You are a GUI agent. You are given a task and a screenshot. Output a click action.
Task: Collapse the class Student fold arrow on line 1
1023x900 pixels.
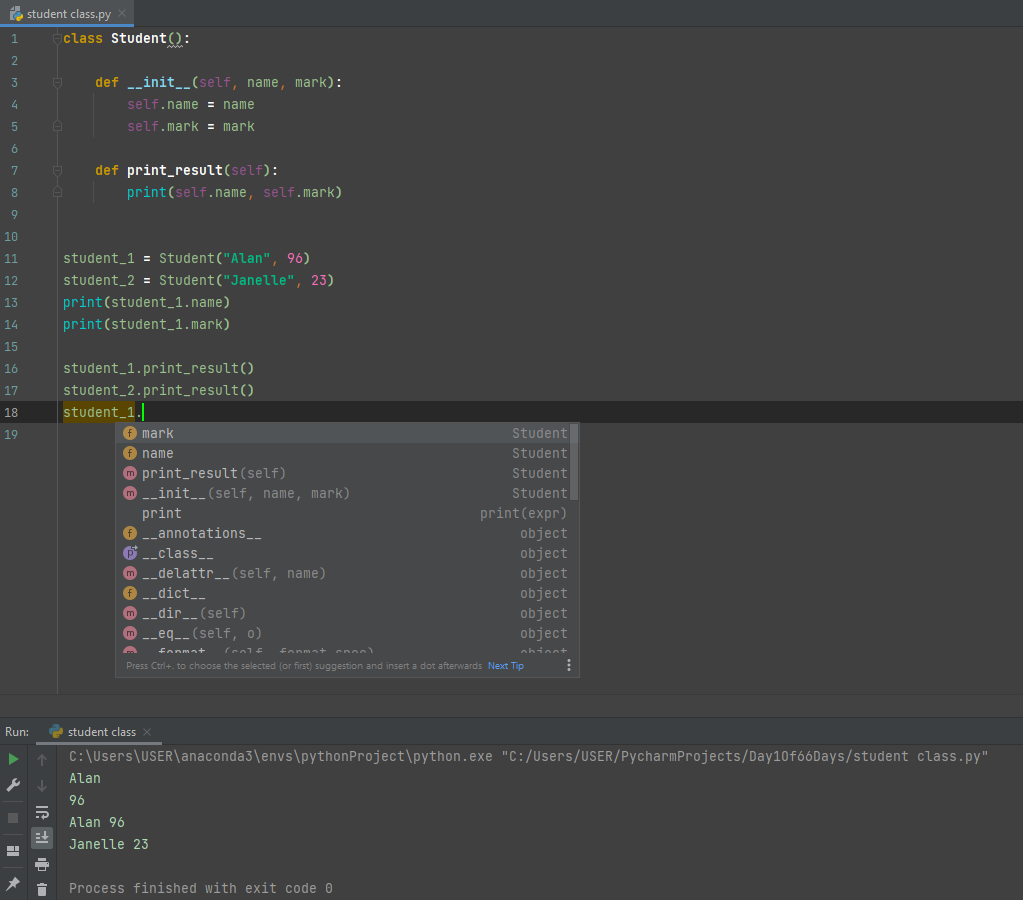[x=57, y=39]
